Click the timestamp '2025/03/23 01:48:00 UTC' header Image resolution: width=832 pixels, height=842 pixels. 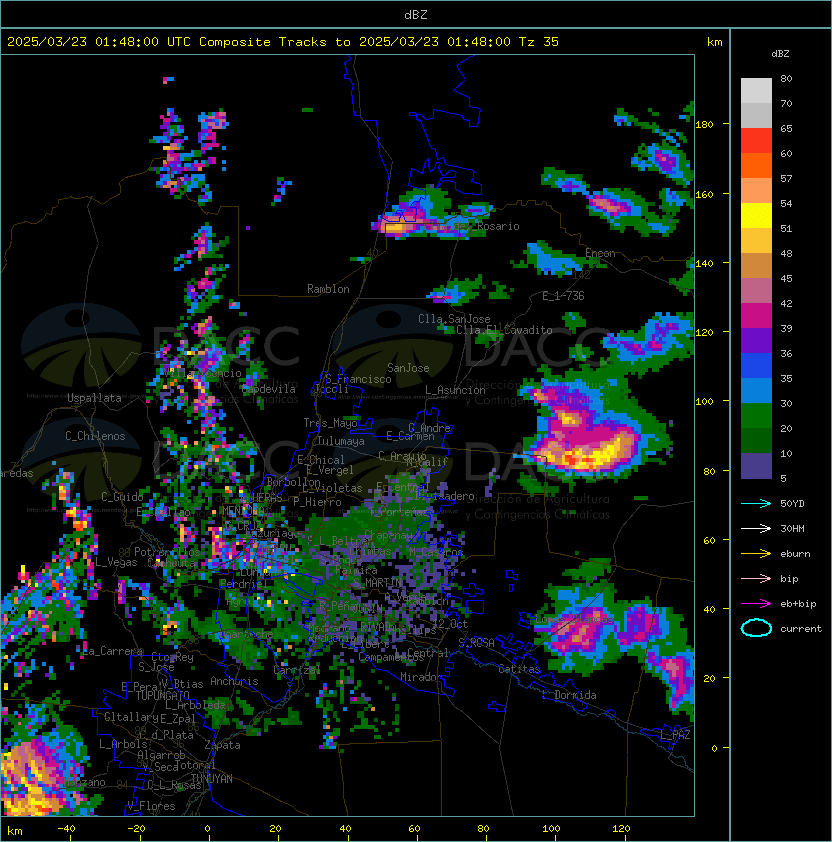99,42
